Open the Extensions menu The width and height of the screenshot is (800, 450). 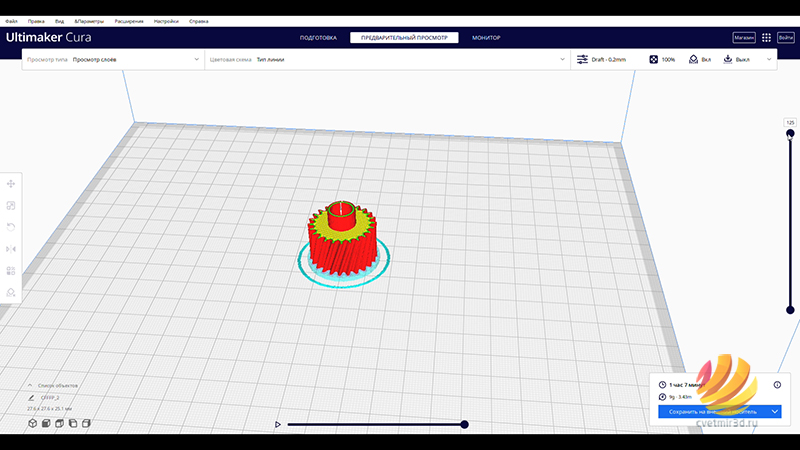coord(129,21)
